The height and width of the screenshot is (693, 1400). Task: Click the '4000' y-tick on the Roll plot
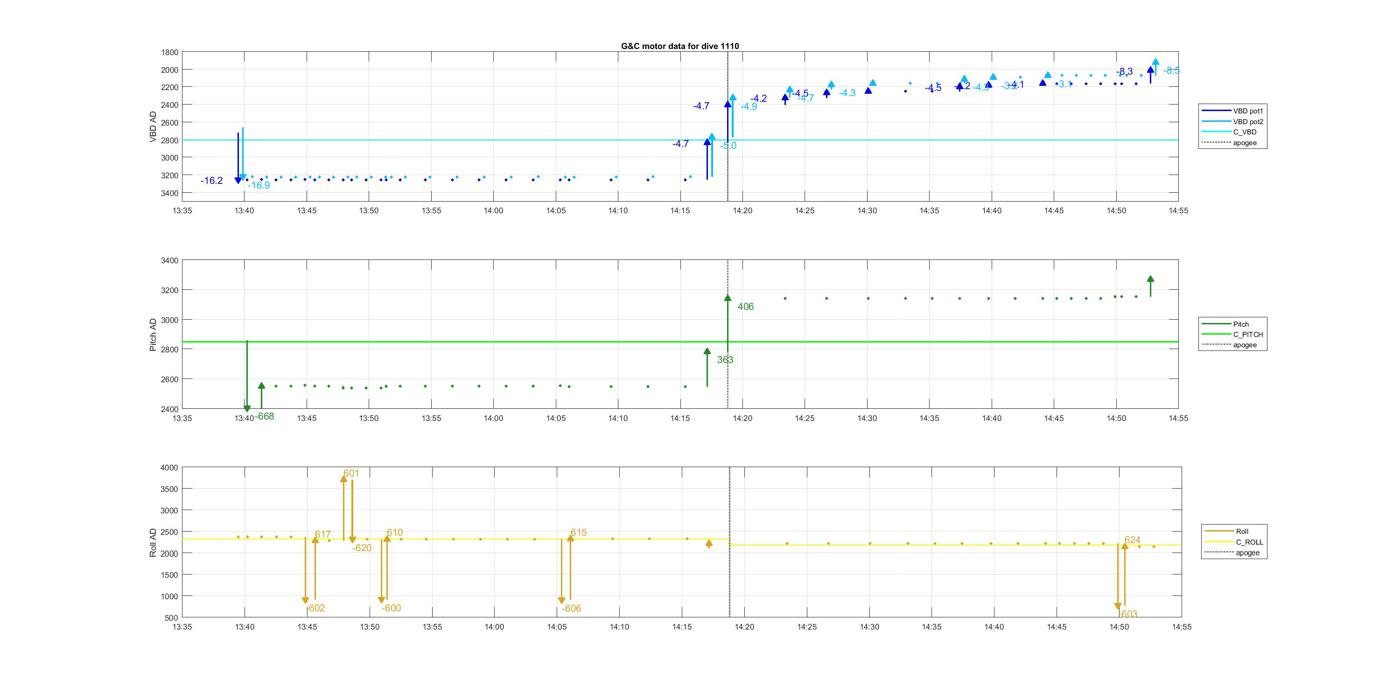click(x=169, y=468)
